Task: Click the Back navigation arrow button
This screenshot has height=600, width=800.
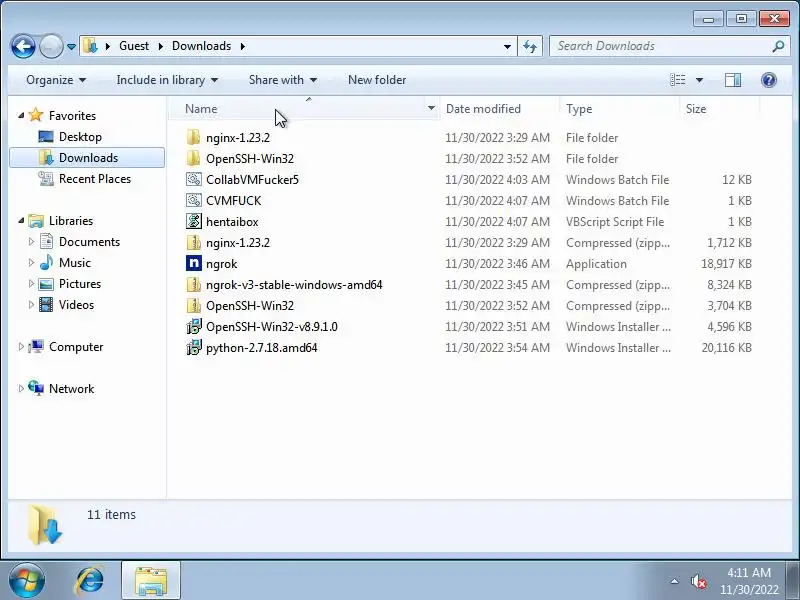Action: coord(23,47)
